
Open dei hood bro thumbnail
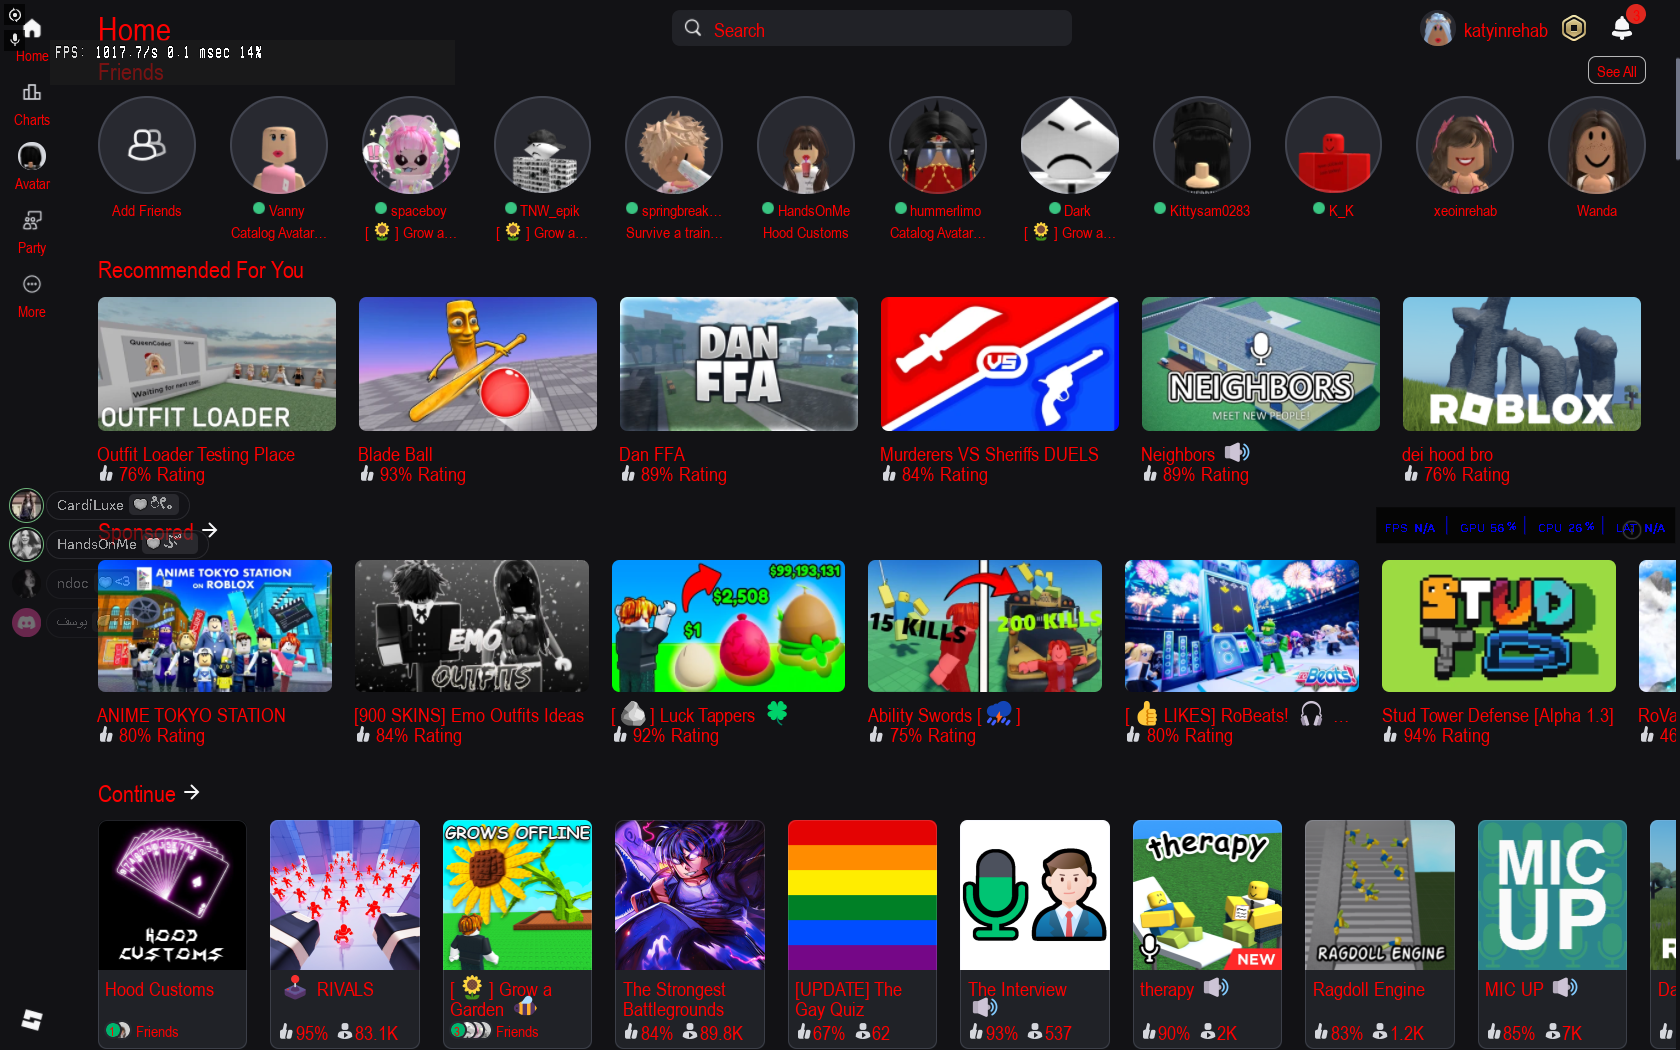click(1522, 364)
